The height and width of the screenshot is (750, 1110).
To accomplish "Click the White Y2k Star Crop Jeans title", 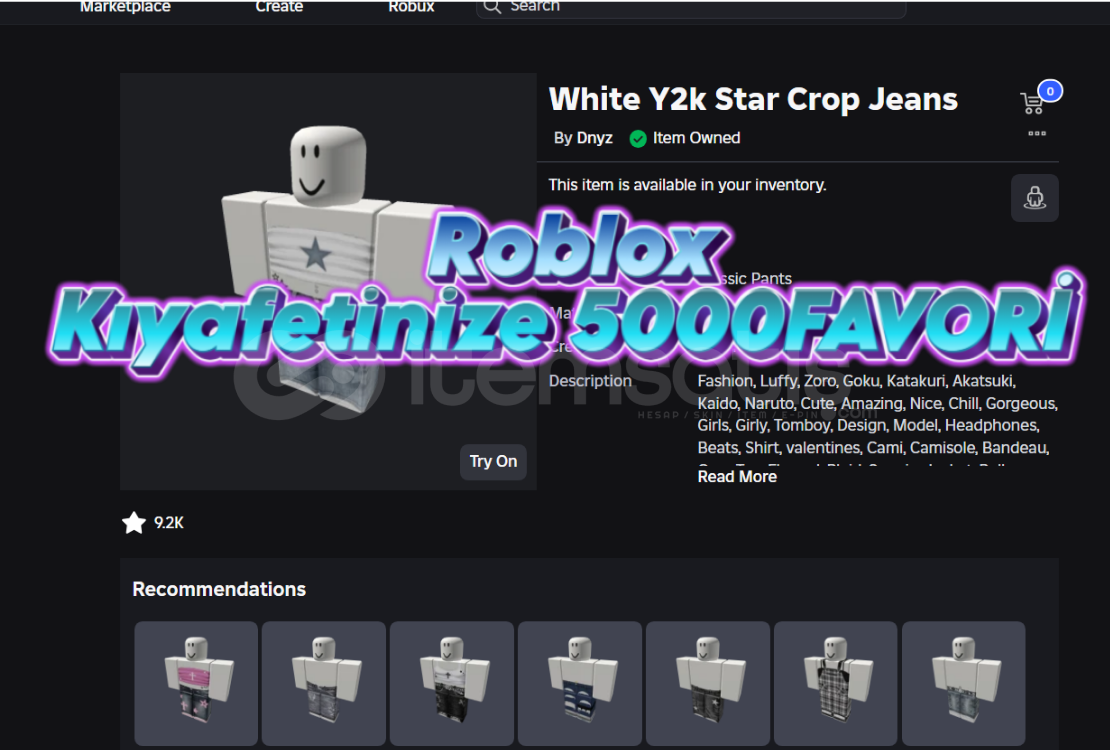I will [x=753, y=99].
